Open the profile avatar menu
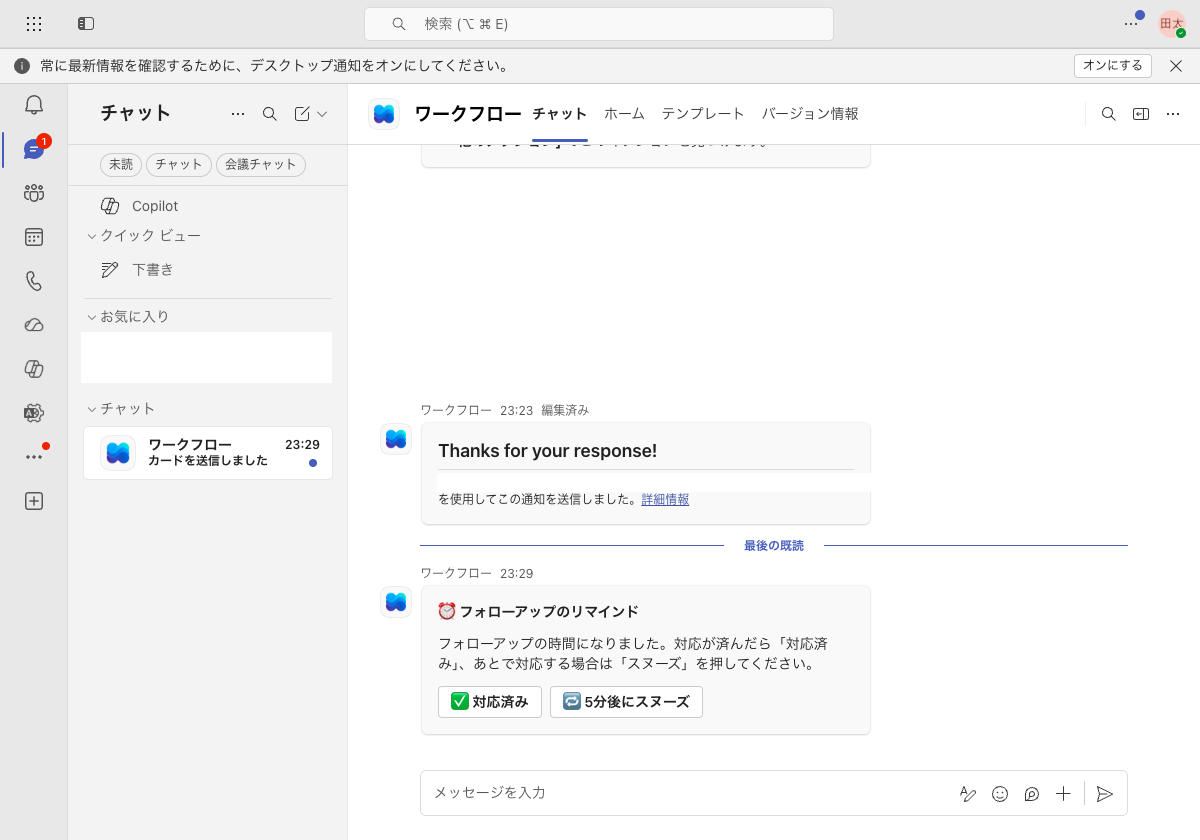The image size is (1200, 840). pos(1172,23)
